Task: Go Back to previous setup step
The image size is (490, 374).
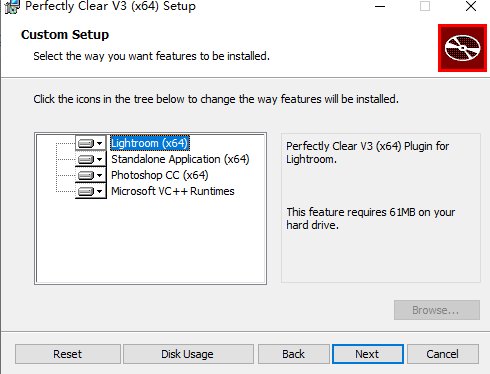Action: [x=293, y=354]
